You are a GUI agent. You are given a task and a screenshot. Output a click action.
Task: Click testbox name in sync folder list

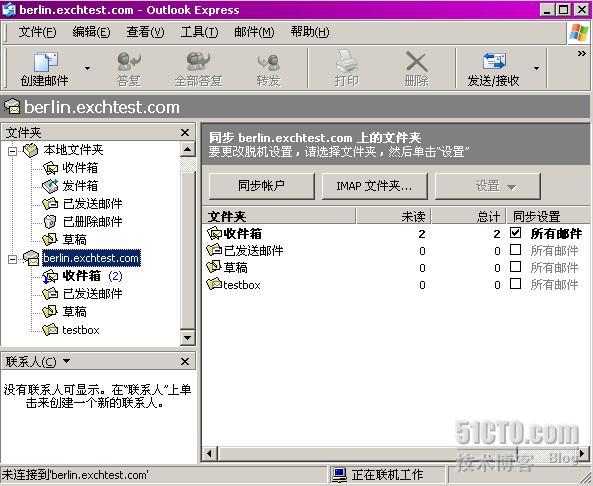(242, 284)
